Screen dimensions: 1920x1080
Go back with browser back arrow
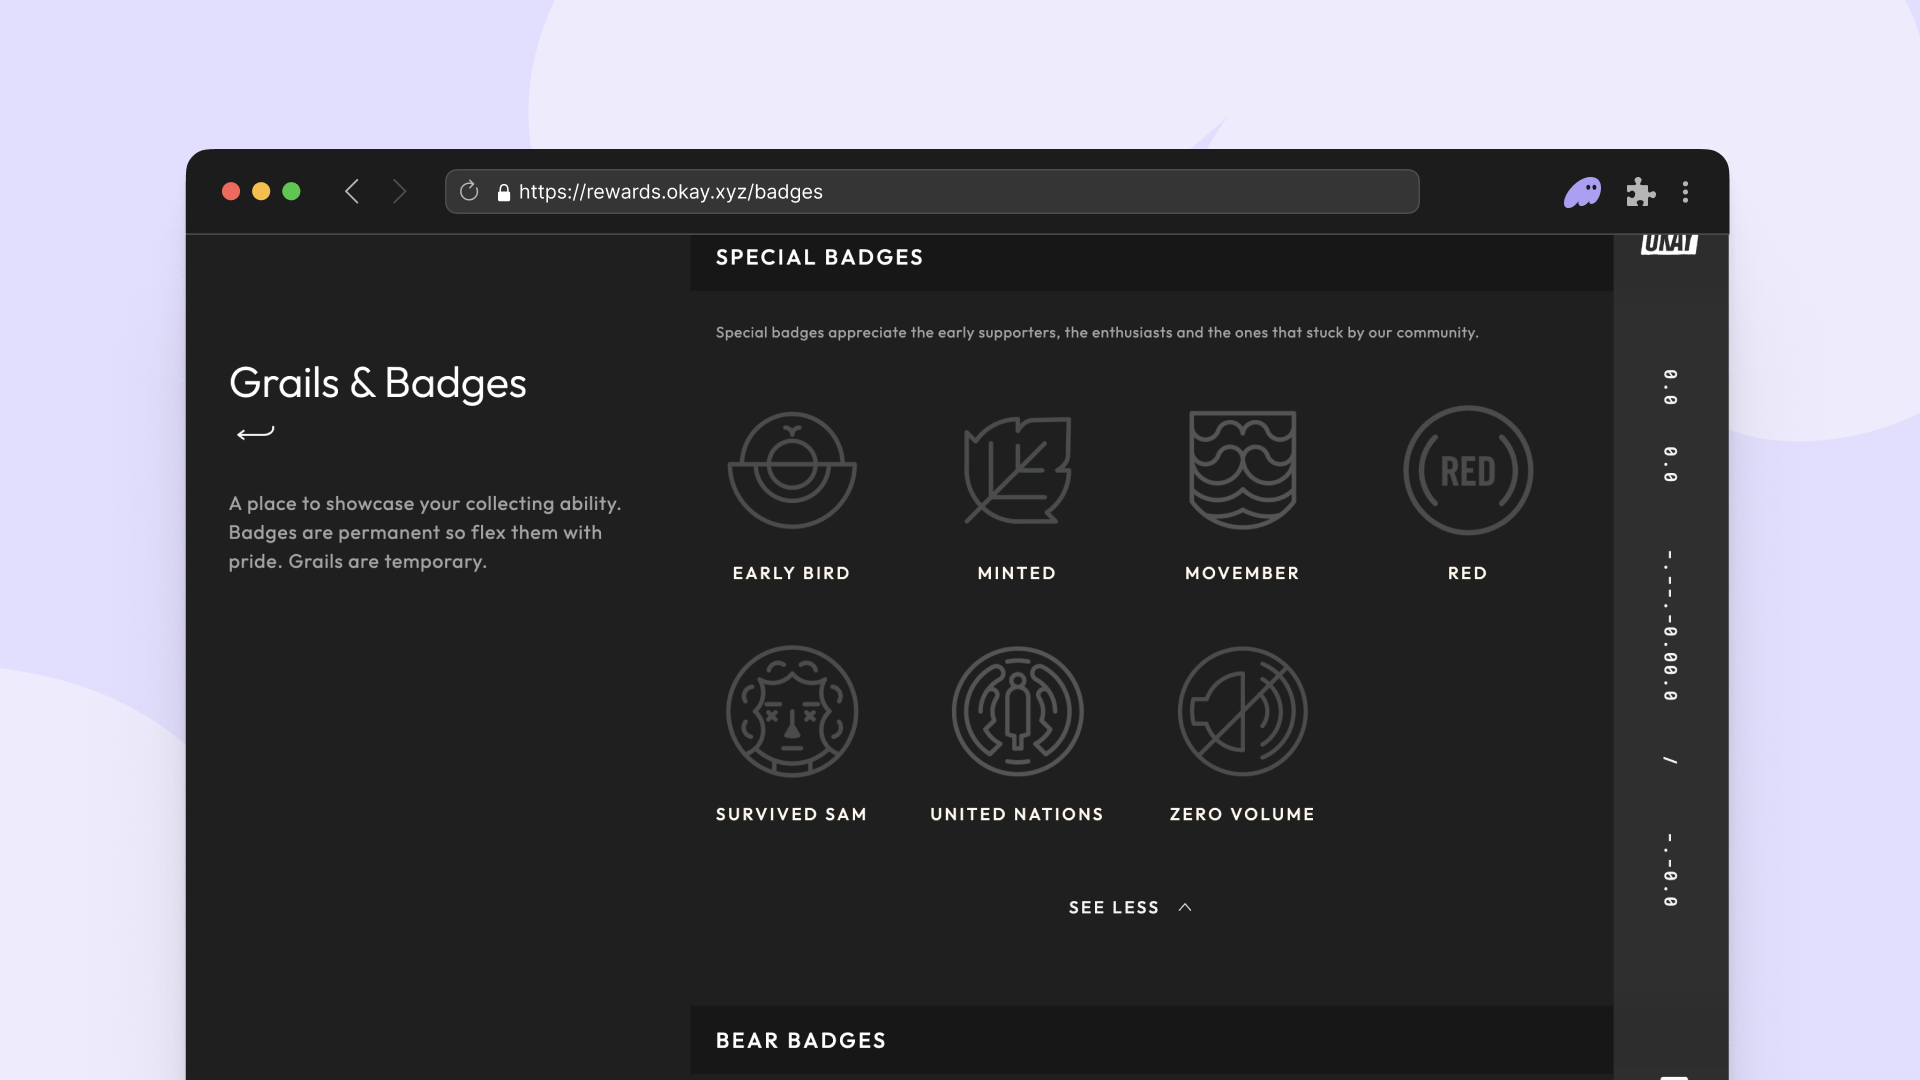click(352, 191)
